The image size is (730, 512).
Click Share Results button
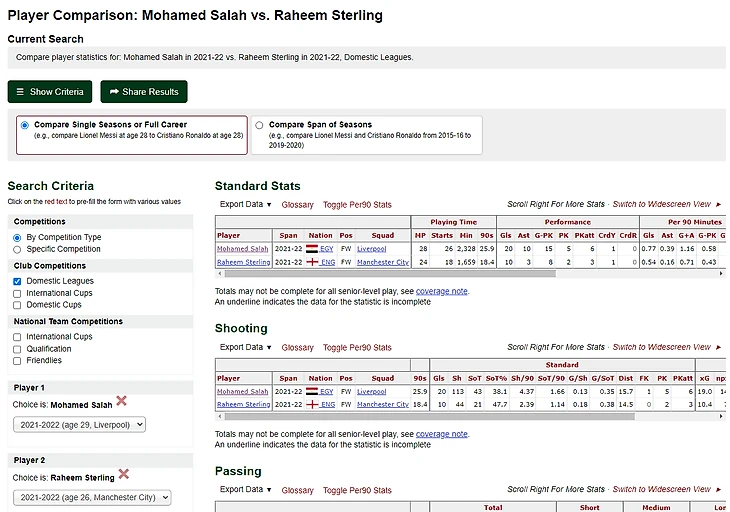pos(144,92)
